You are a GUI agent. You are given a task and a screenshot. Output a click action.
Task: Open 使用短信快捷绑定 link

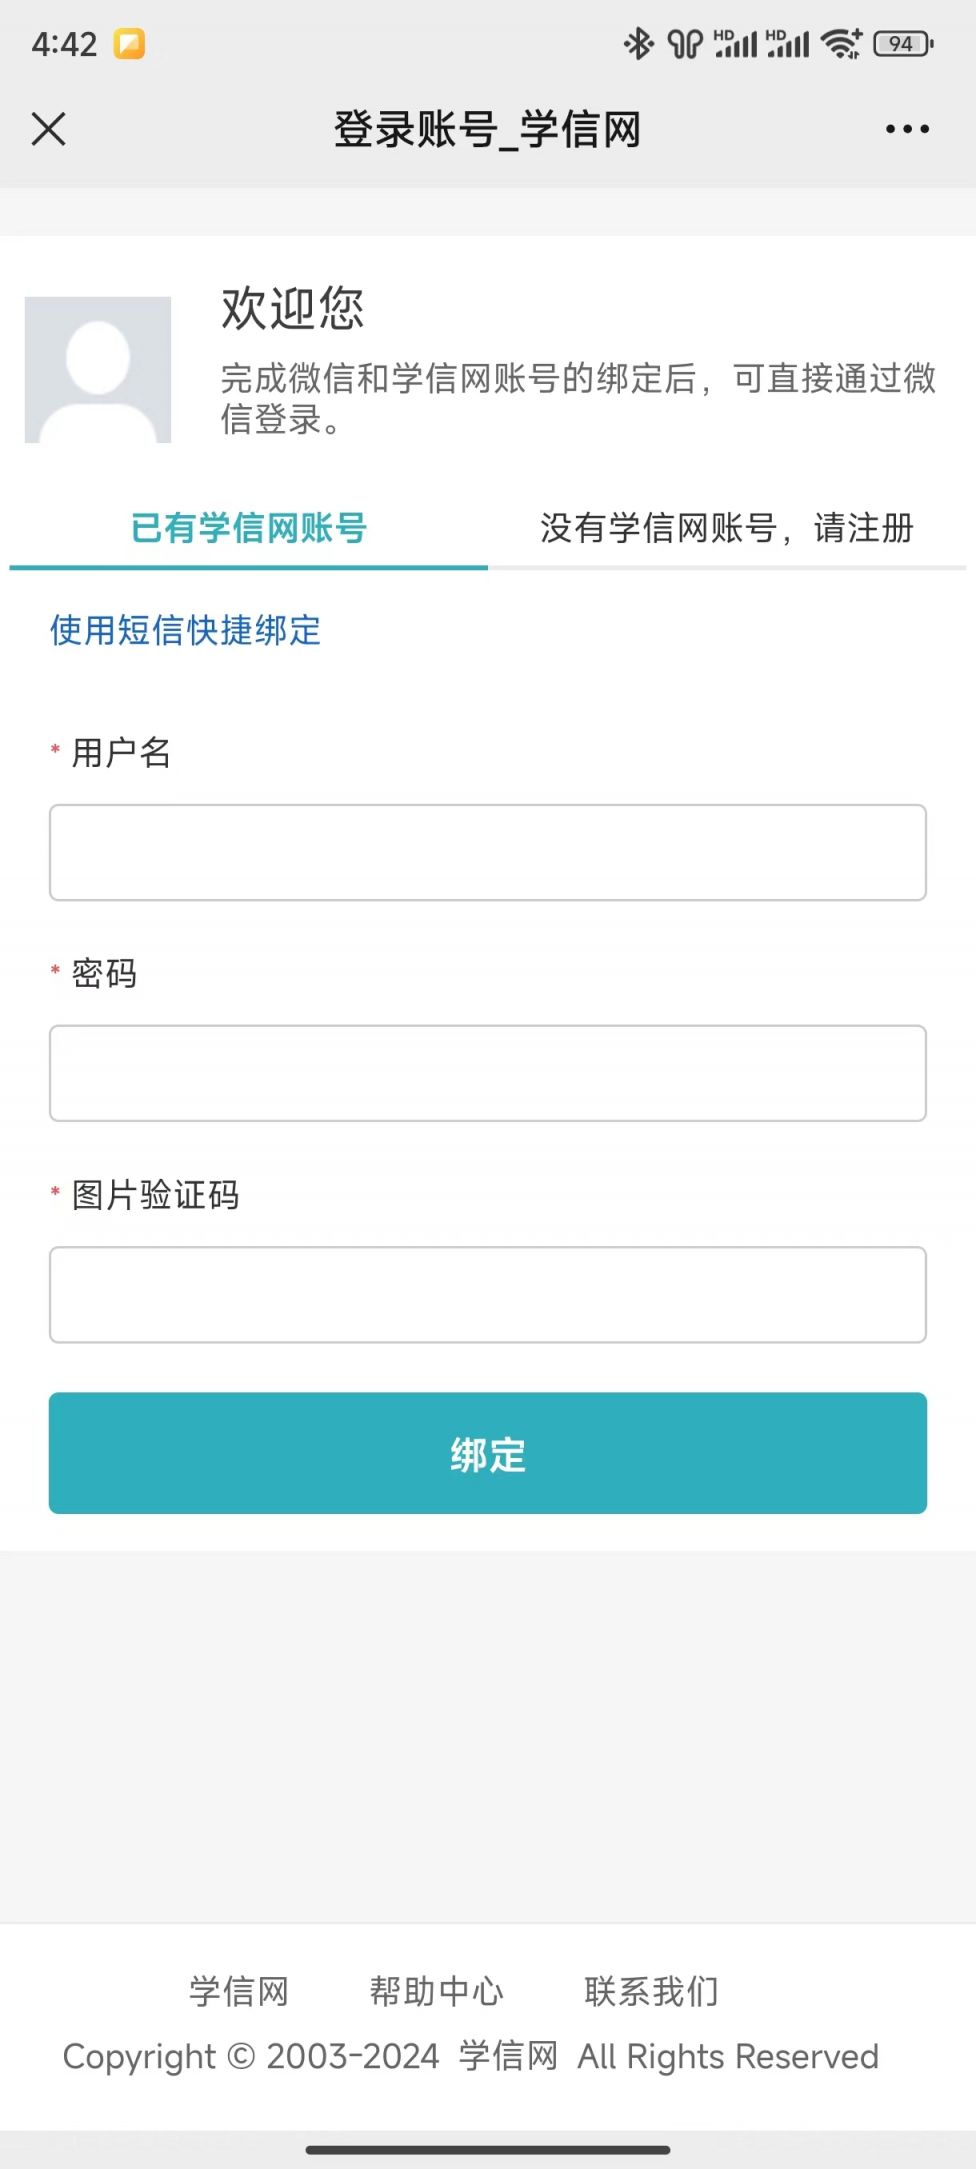(186, 630)
